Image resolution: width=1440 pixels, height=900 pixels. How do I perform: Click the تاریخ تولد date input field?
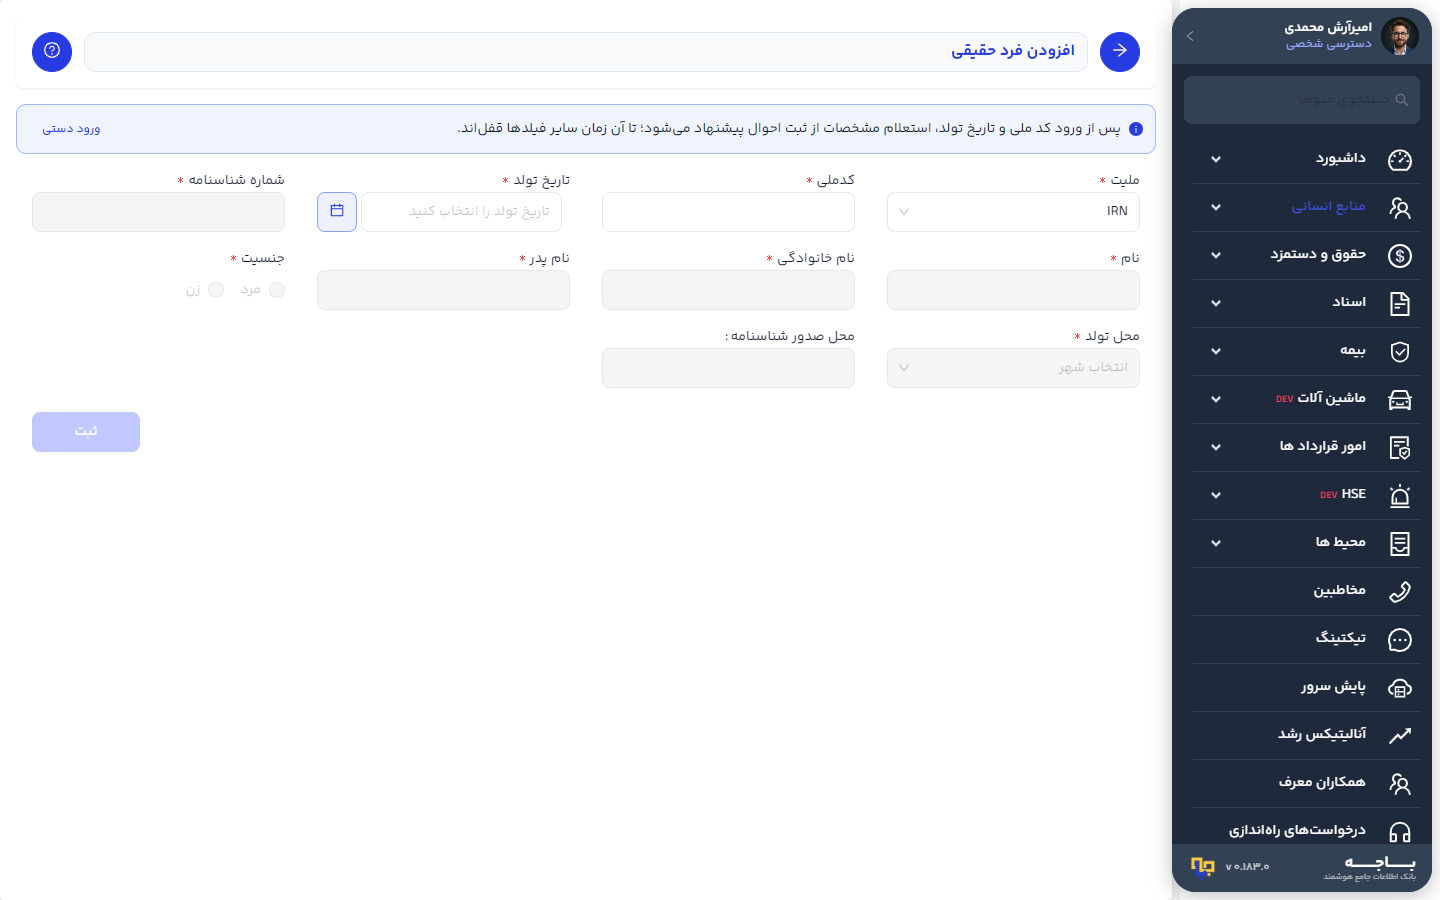coord(461,212)
